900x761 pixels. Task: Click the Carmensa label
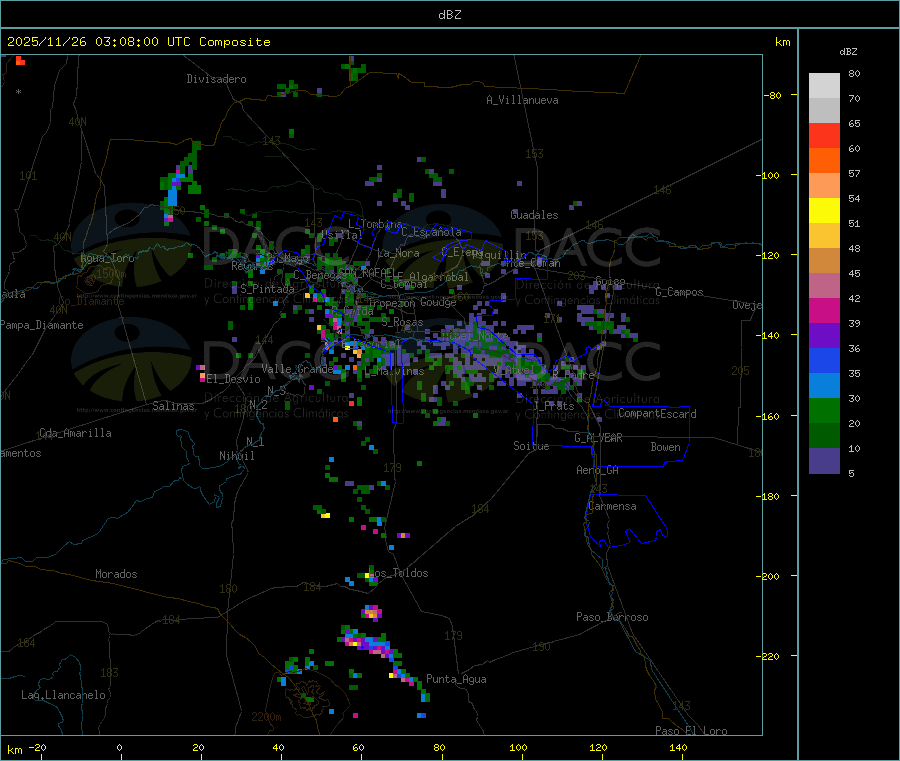612,506
